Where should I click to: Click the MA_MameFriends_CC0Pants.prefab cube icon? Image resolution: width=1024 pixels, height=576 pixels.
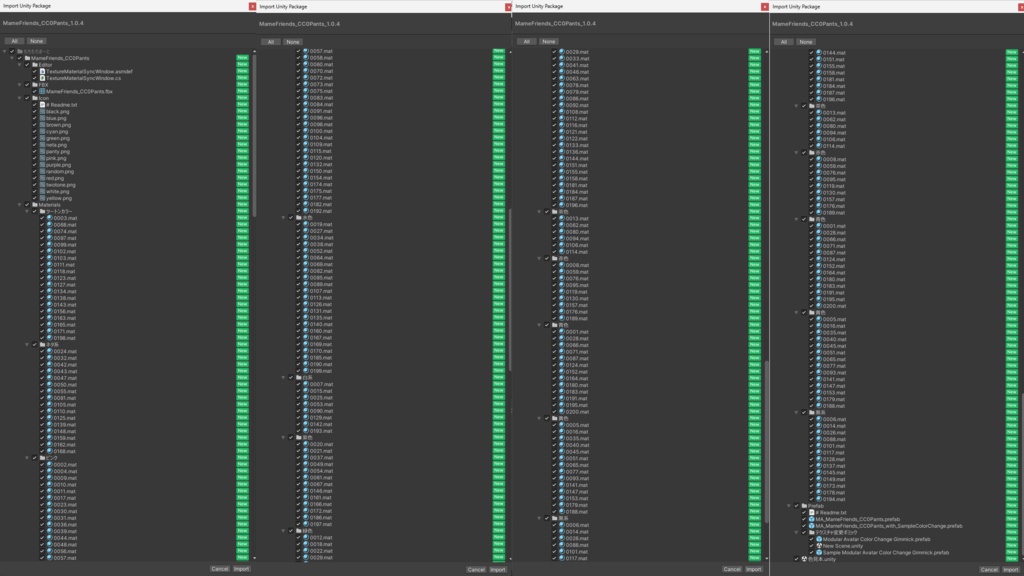pyautogui.click(x=812, y=519)
